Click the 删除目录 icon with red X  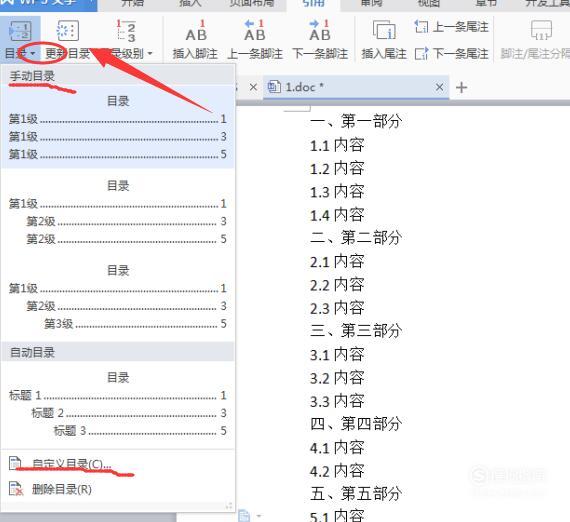[16, 489]
